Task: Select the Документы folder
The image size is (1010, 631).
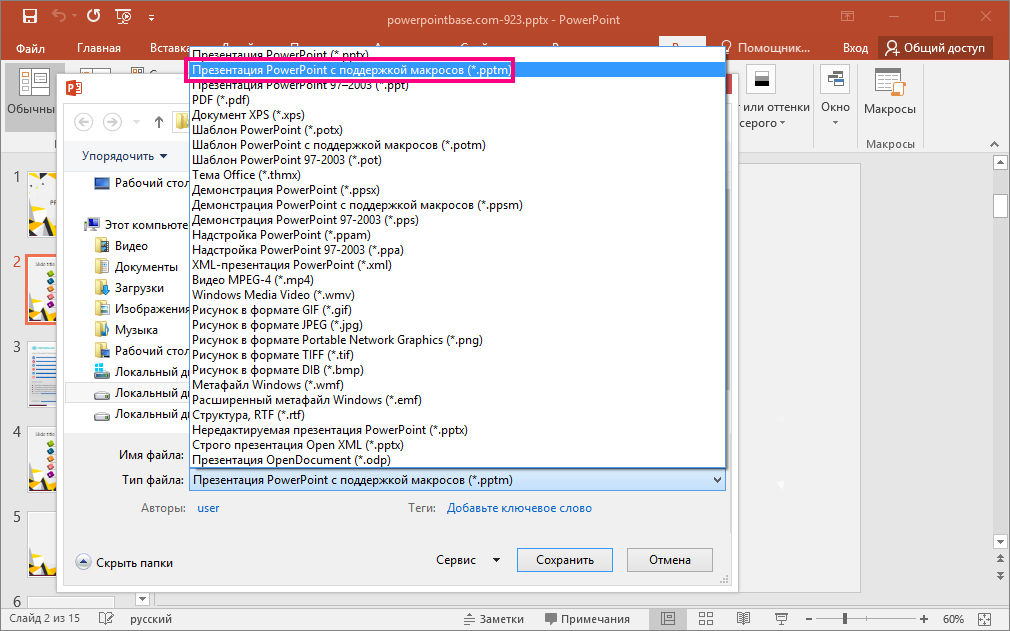Action: pyautogui.click(x=137, y=267)
